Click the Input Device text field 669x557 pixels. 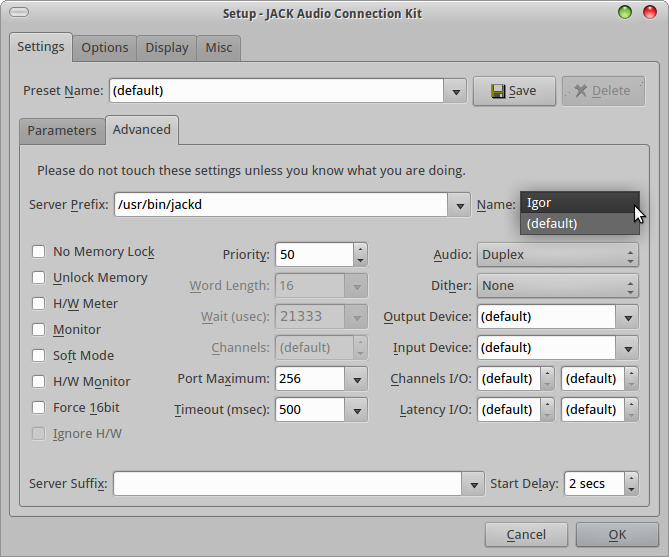tap(547, 348)
